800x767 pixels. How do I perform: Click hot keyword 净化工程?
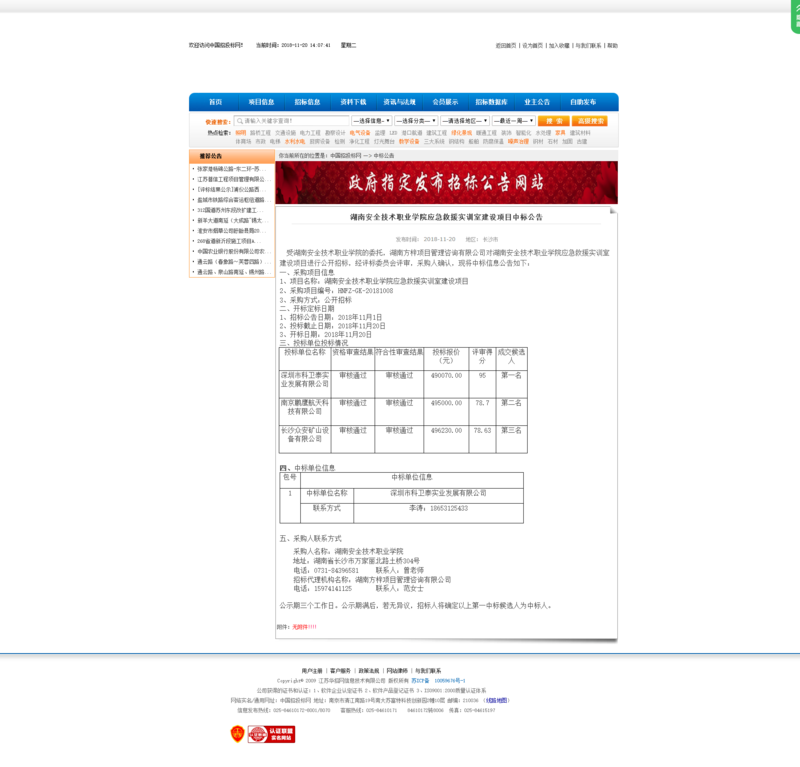tap(359, 141)
